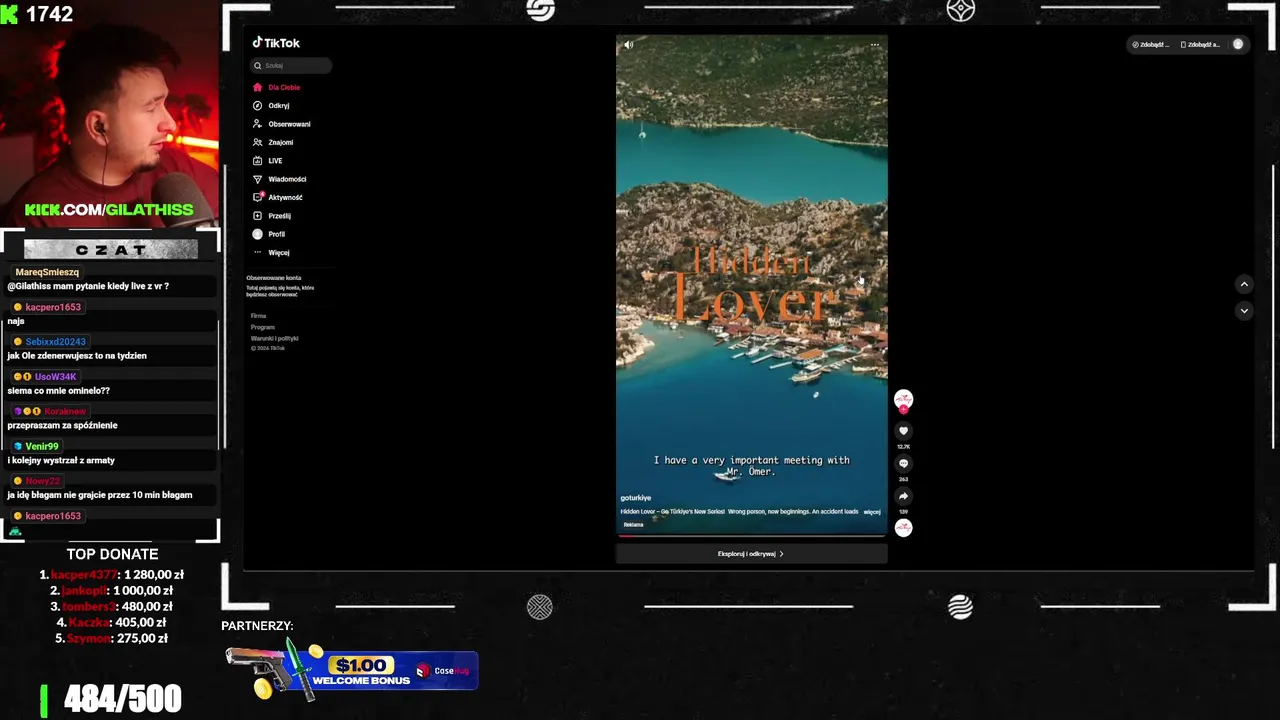Click the Szukaj search field

pos(291,65)
